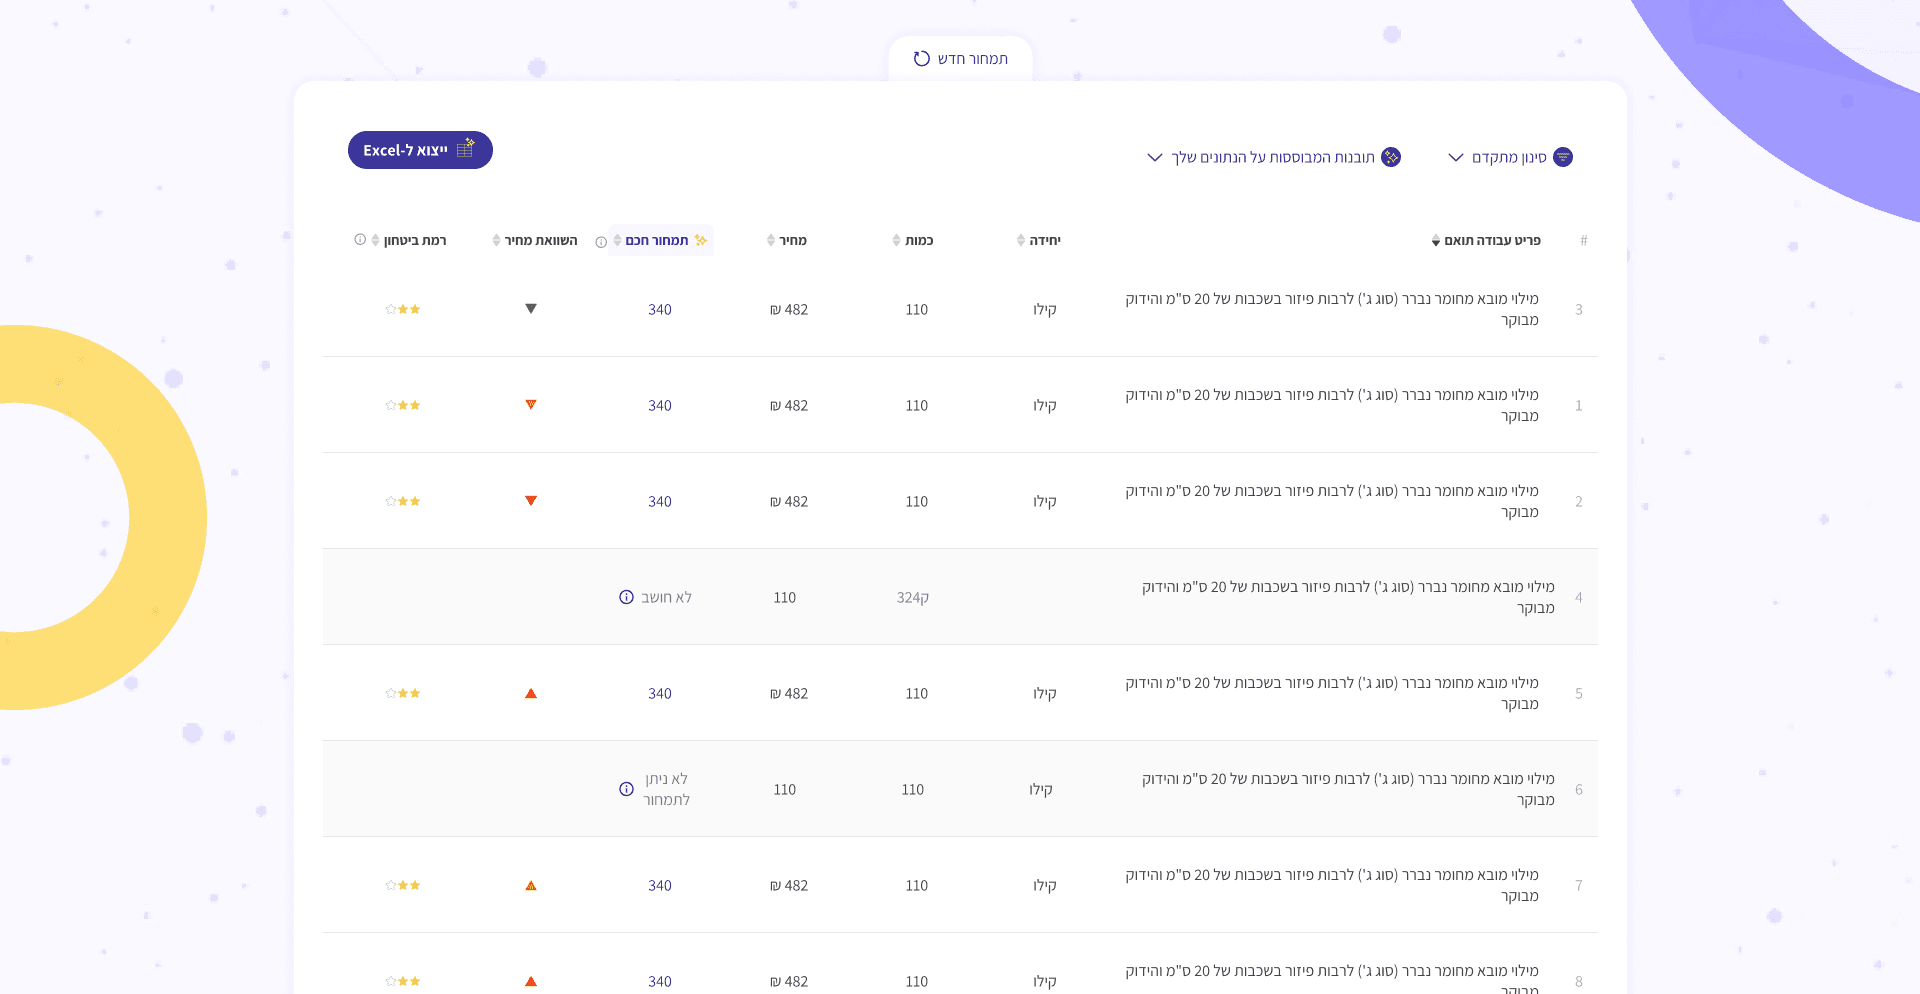Click the star confidence rating in row 2
The height and width of the screenshot is (994, 1920).
coord(403,501)
